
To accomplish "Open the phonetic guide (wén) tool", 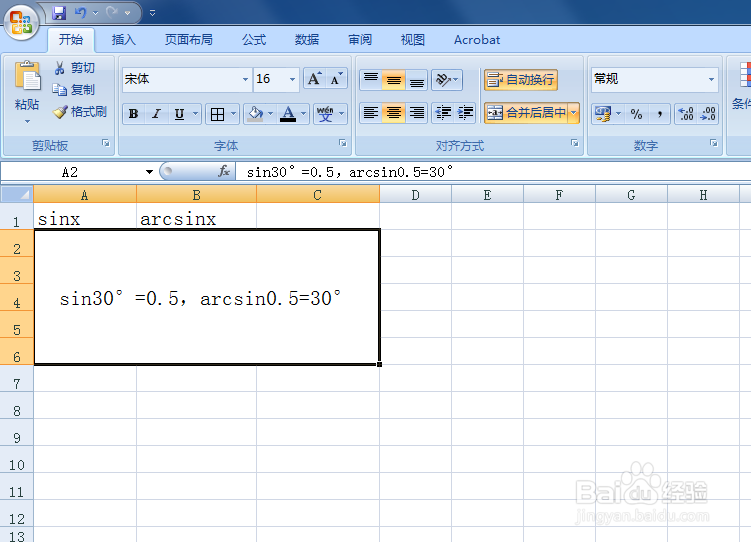I will [325, 114].
